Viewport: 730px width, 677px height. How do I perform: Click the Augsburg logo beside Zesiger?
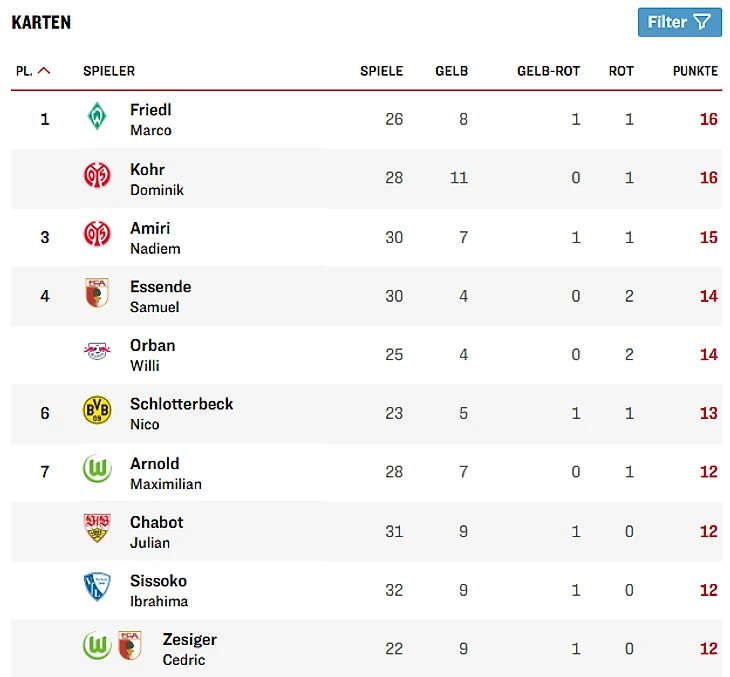pos(130,647)
